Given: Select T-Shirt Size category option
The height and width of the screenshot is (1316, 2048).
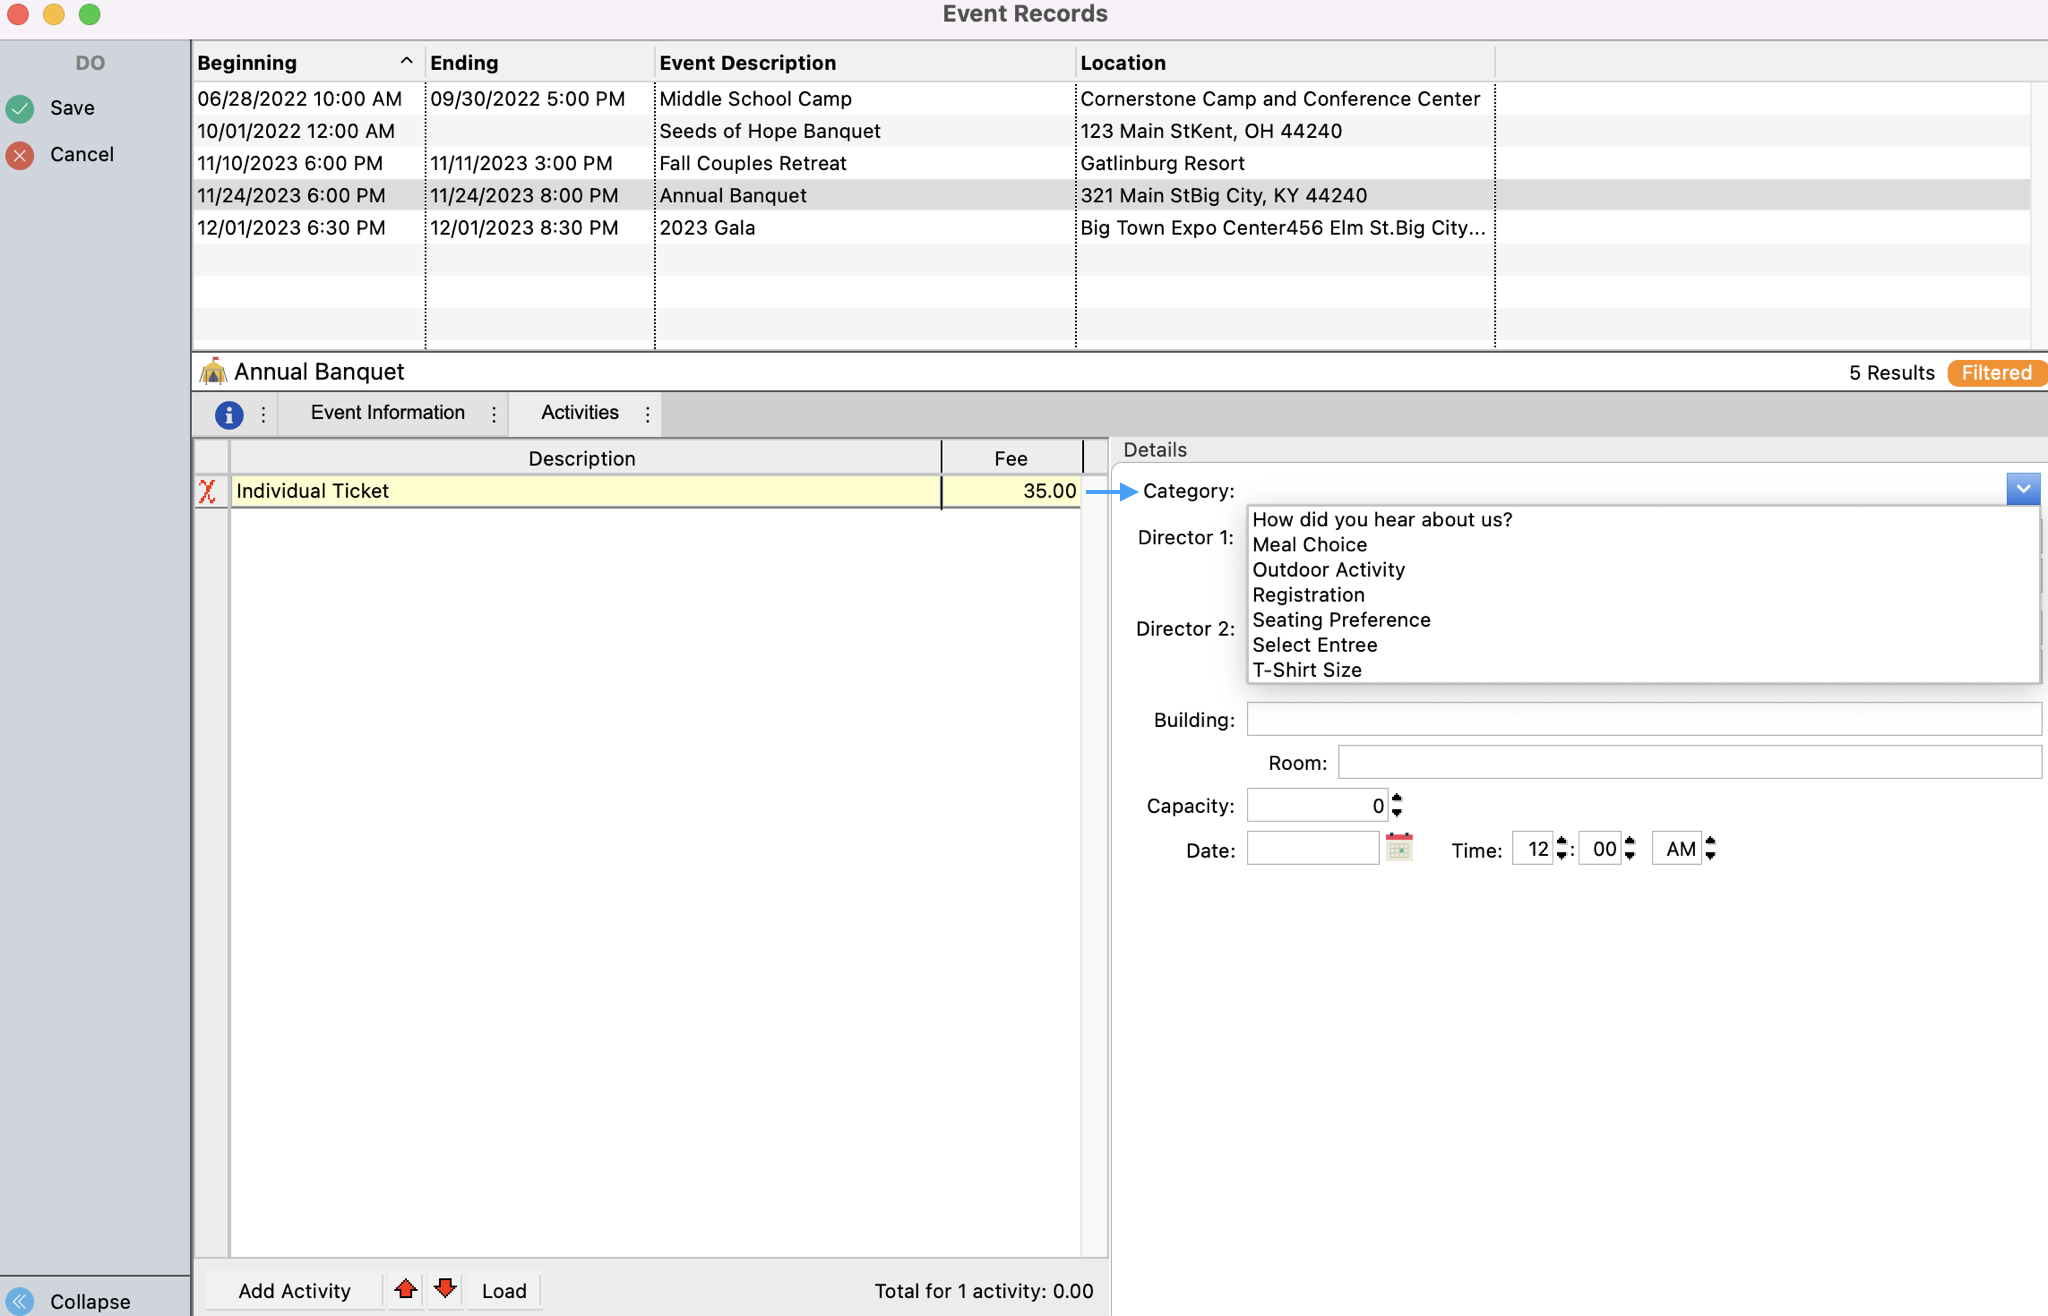Looking at the screenshot, I should (1306, 670).
